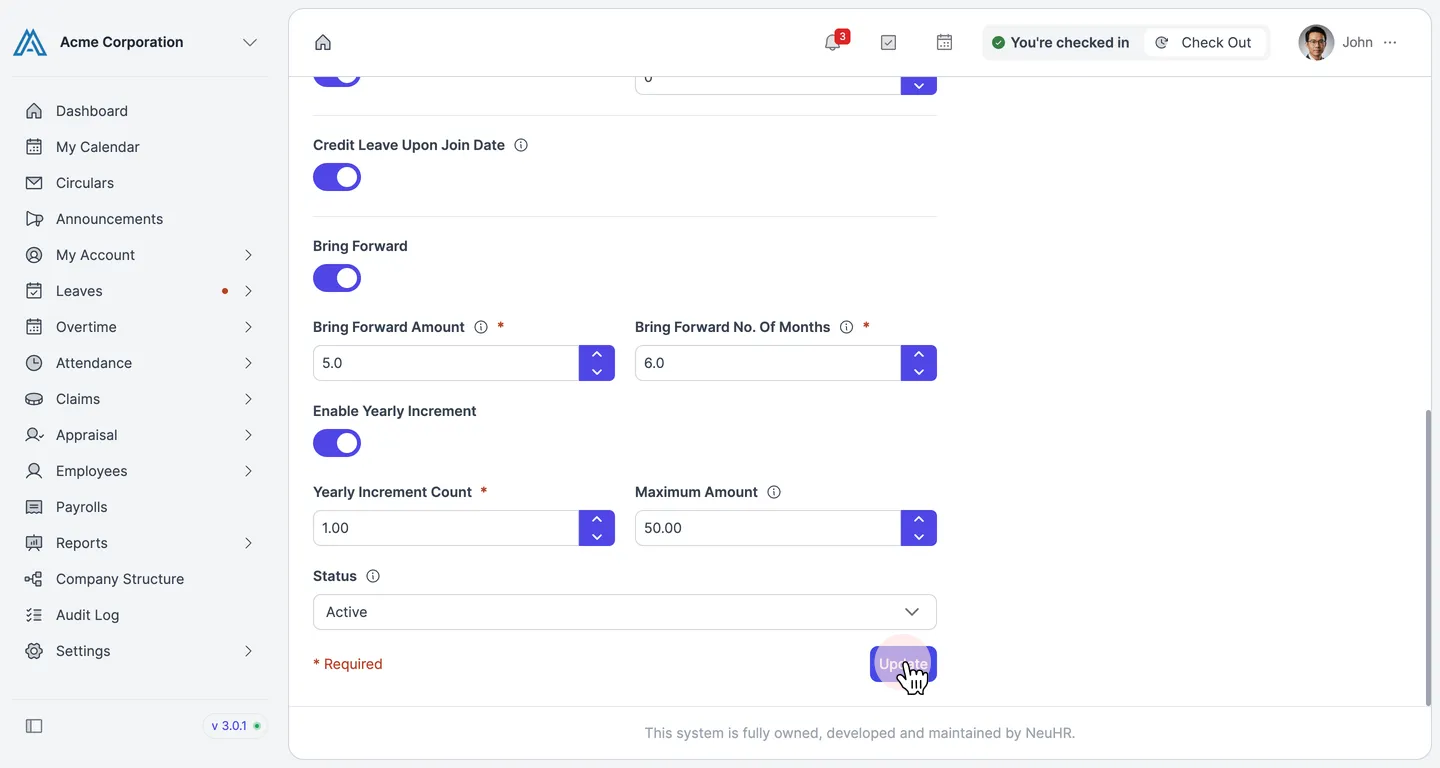Screen dimensions: 1440x768
Task: Open the calendar icon in top bar
Action: click(944, 42)
